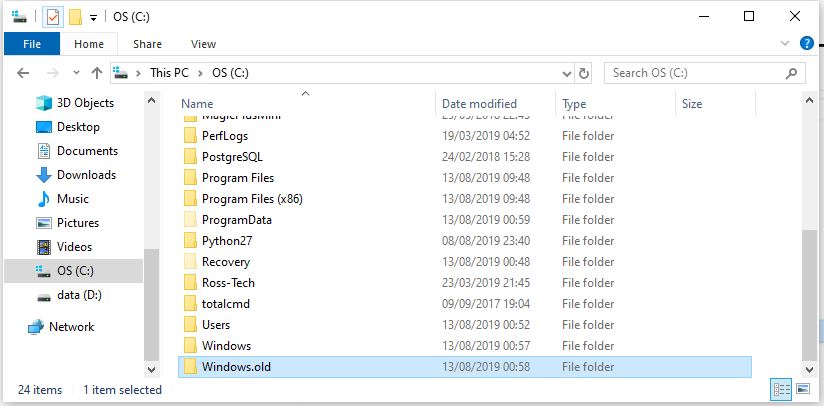824x406 pixels.
Task: Click the drive icon in title bar
Action: pos(19,17)
